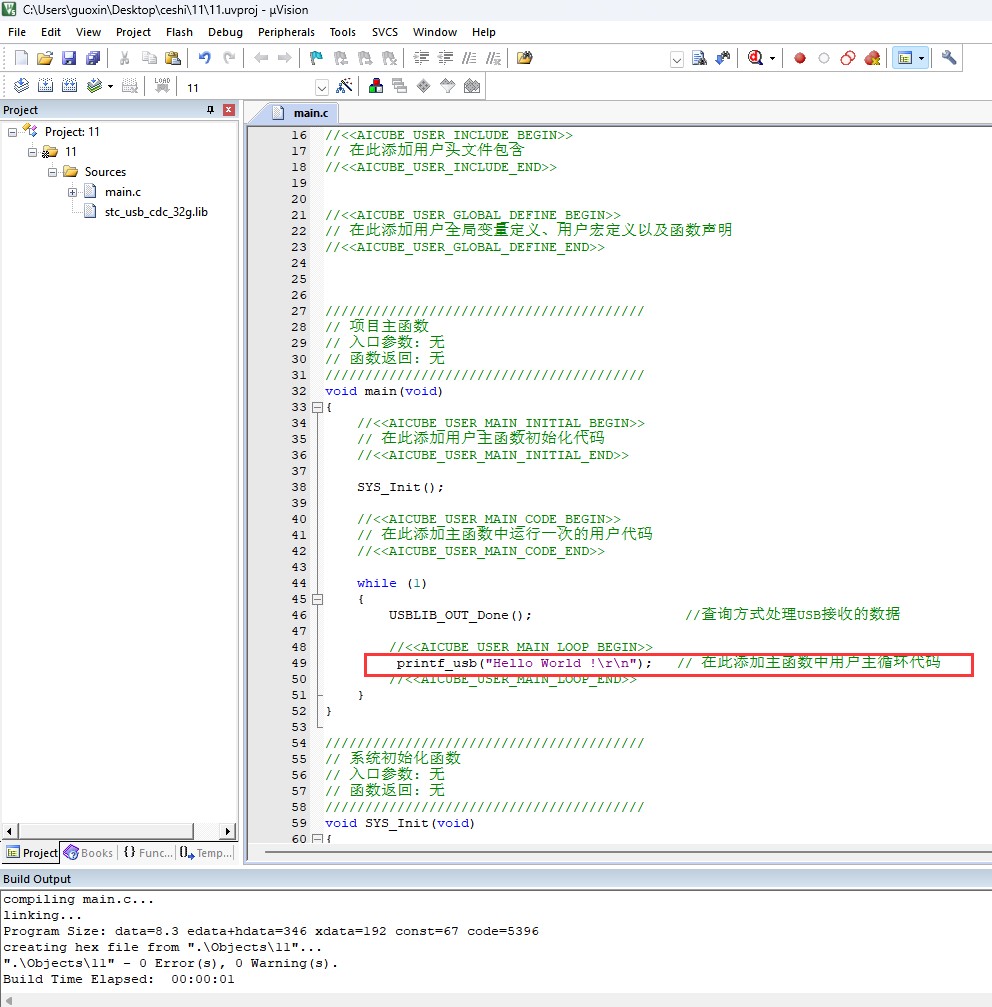The height and width of the screenshot is (1007, 992).
Task: Comment out the selected code lines
Action: tap(469, 58)
